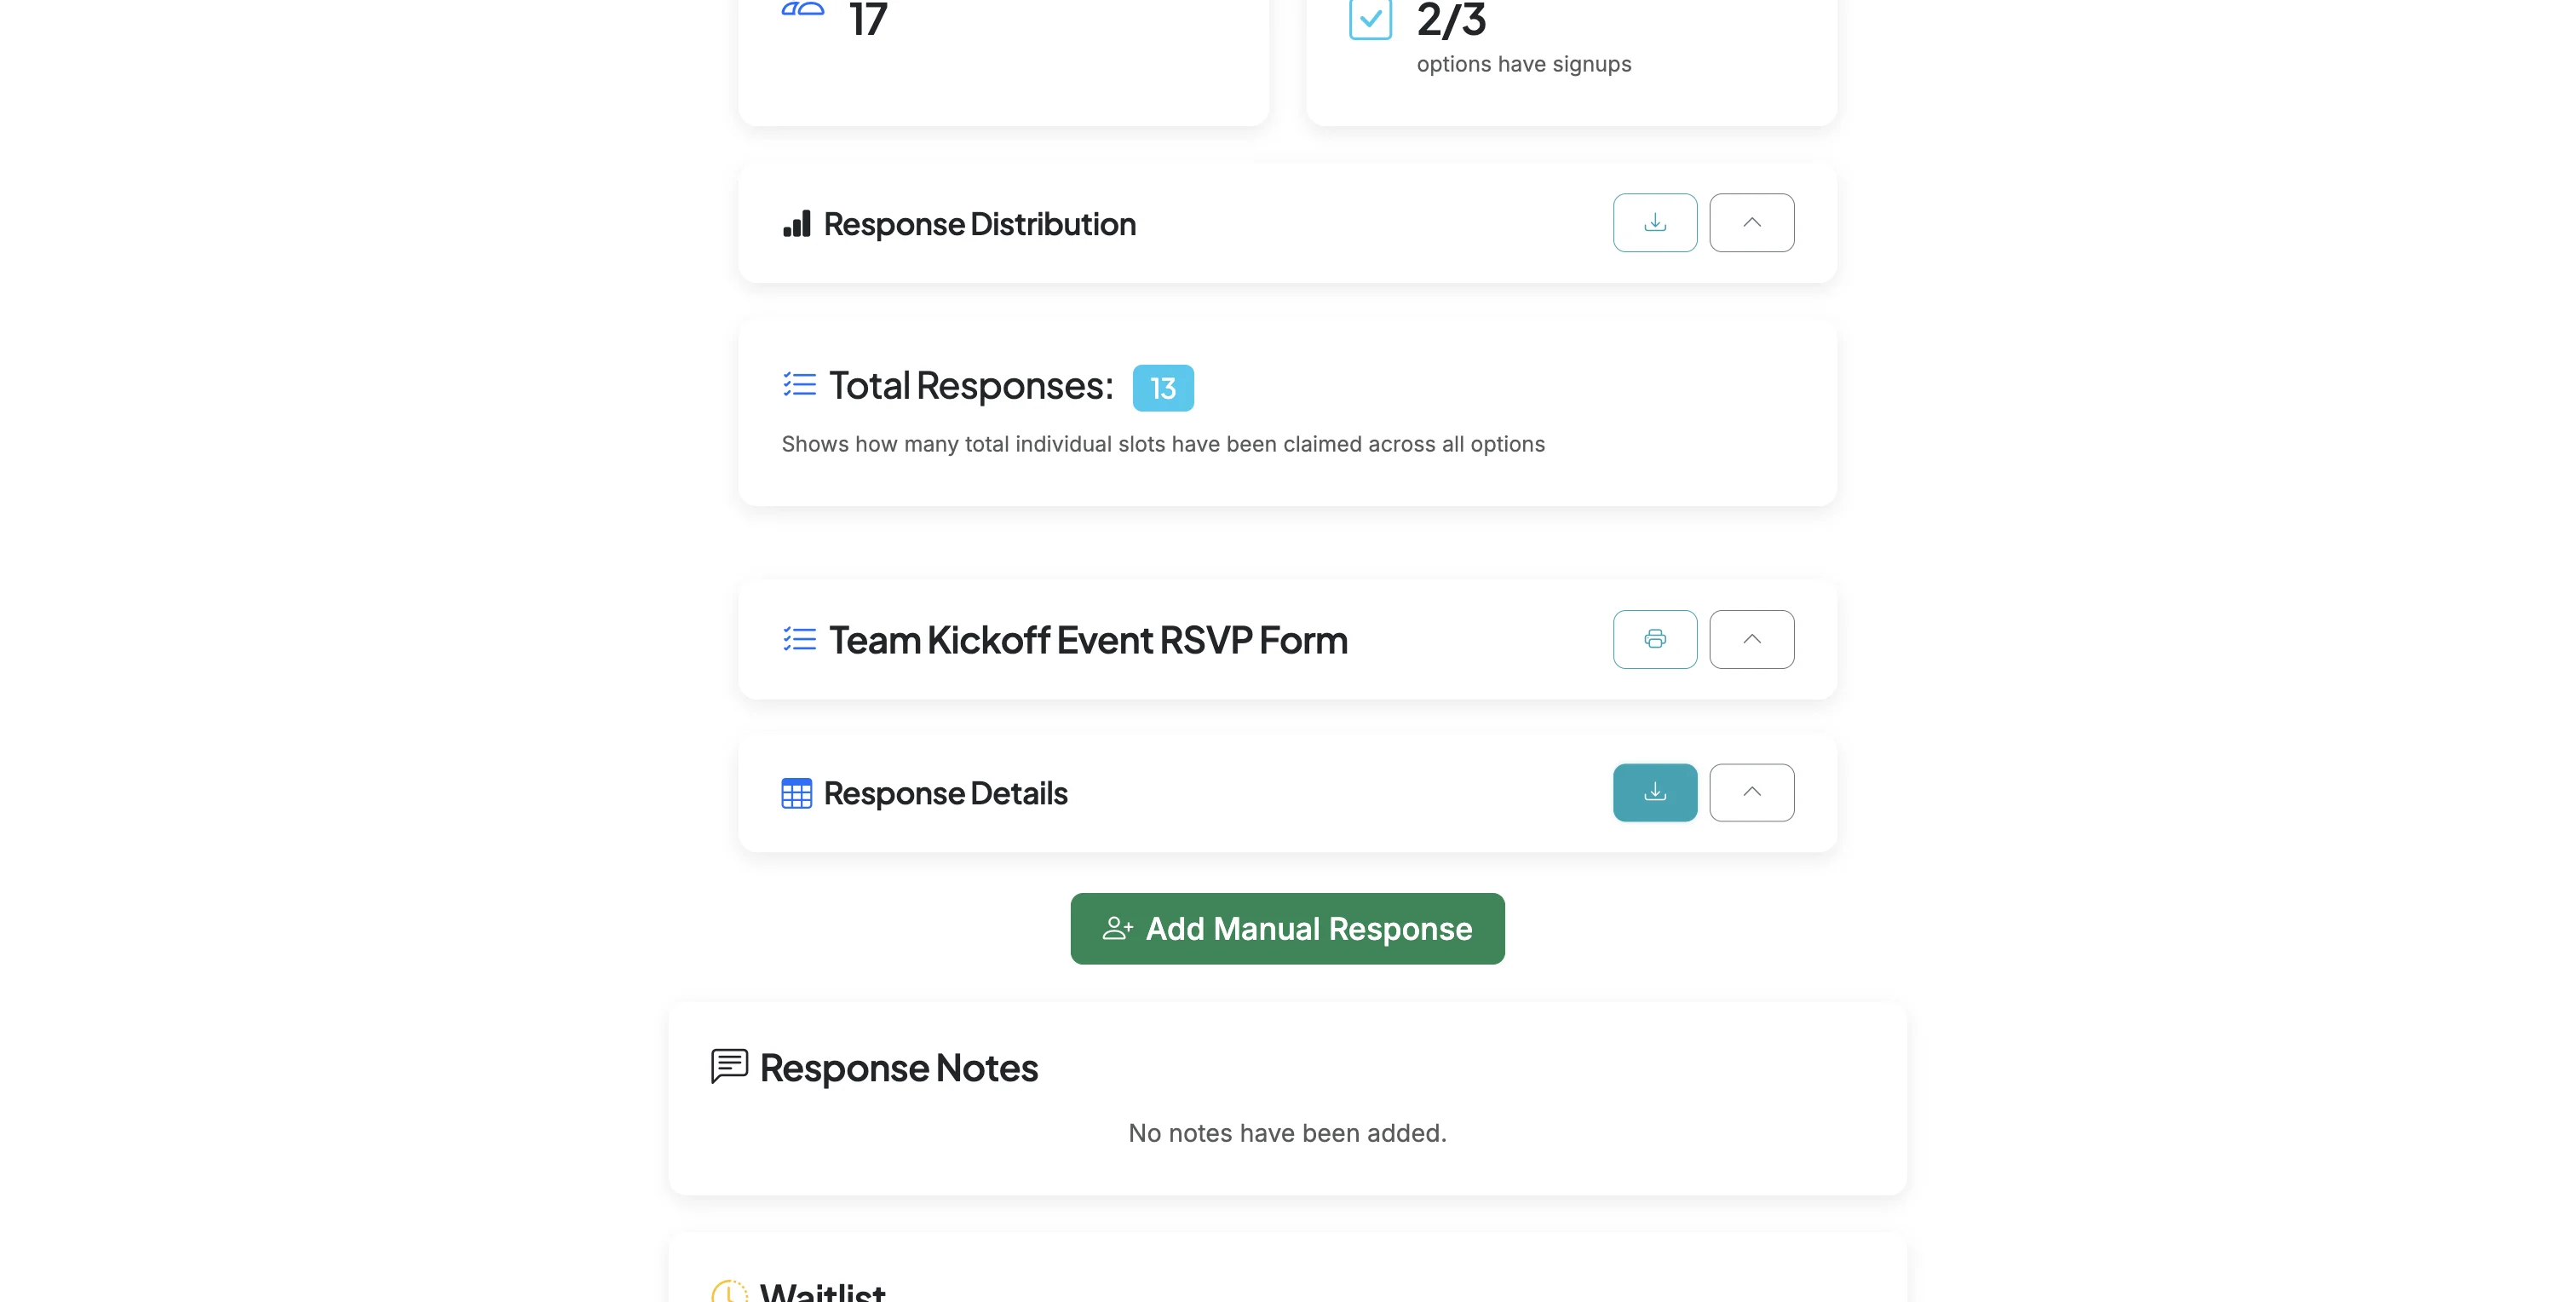This screenshot has width=2576, height=1302.
Task: Click the bar chart icon beside Response Distribution
Action: tap(797, 224)
